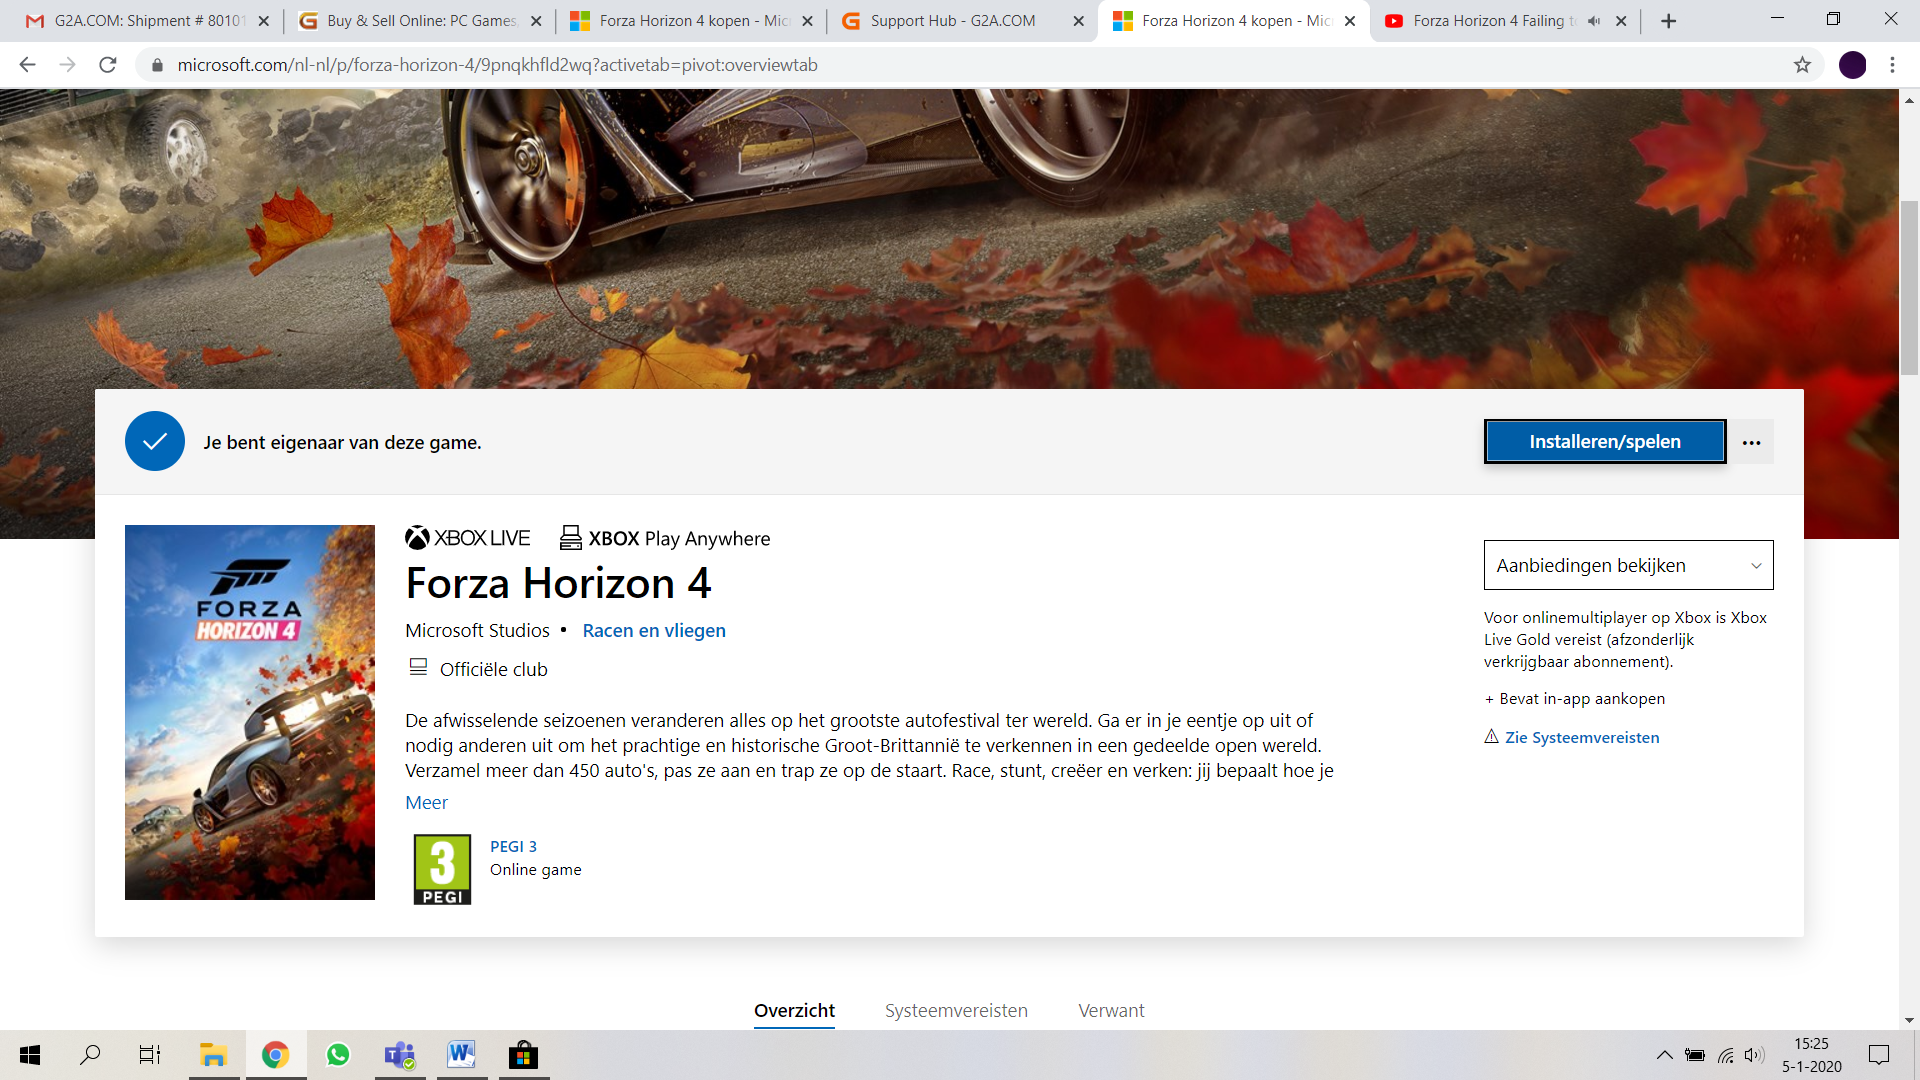Image resolution: width=1920 pixels, height=1080 pixels.
Task: Open the more options ellipsis next to Installeren
Action: [1751, 442]
